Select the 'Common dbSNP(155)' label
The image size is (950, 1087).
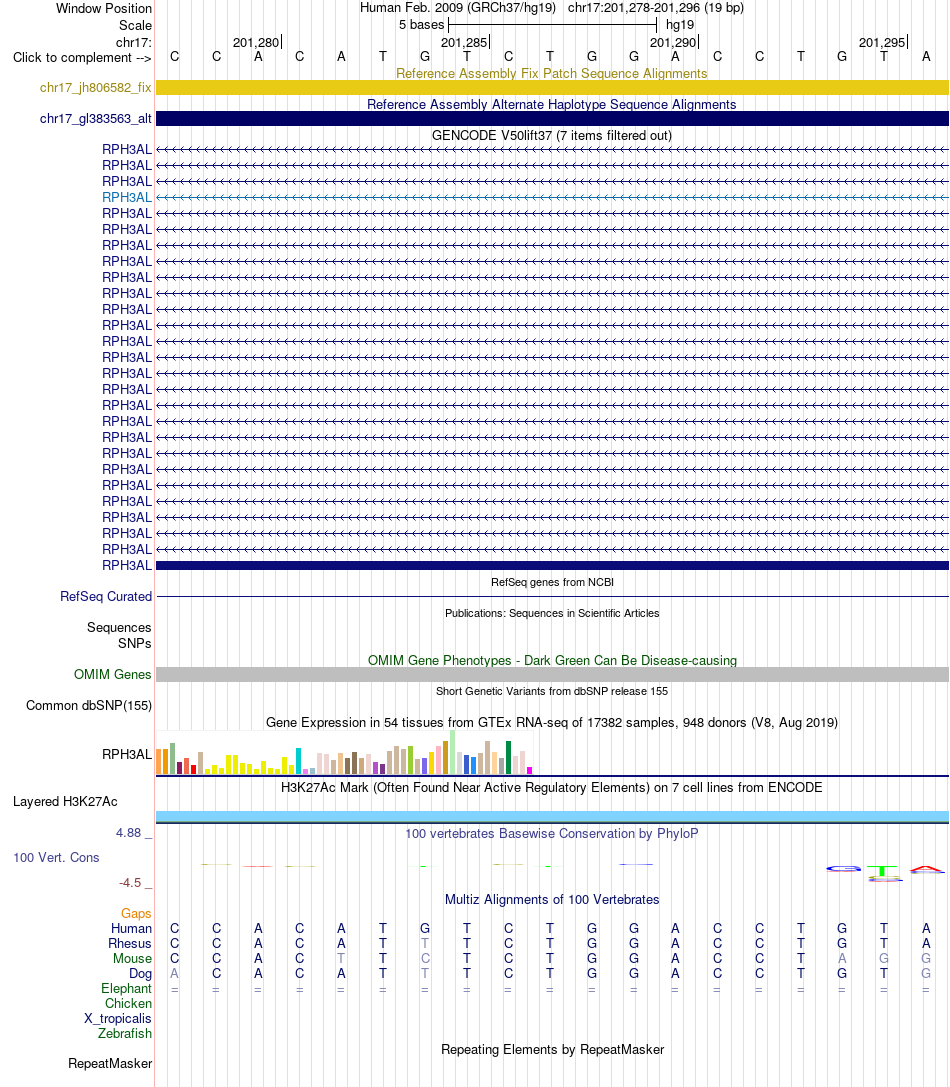coord(89,706)
